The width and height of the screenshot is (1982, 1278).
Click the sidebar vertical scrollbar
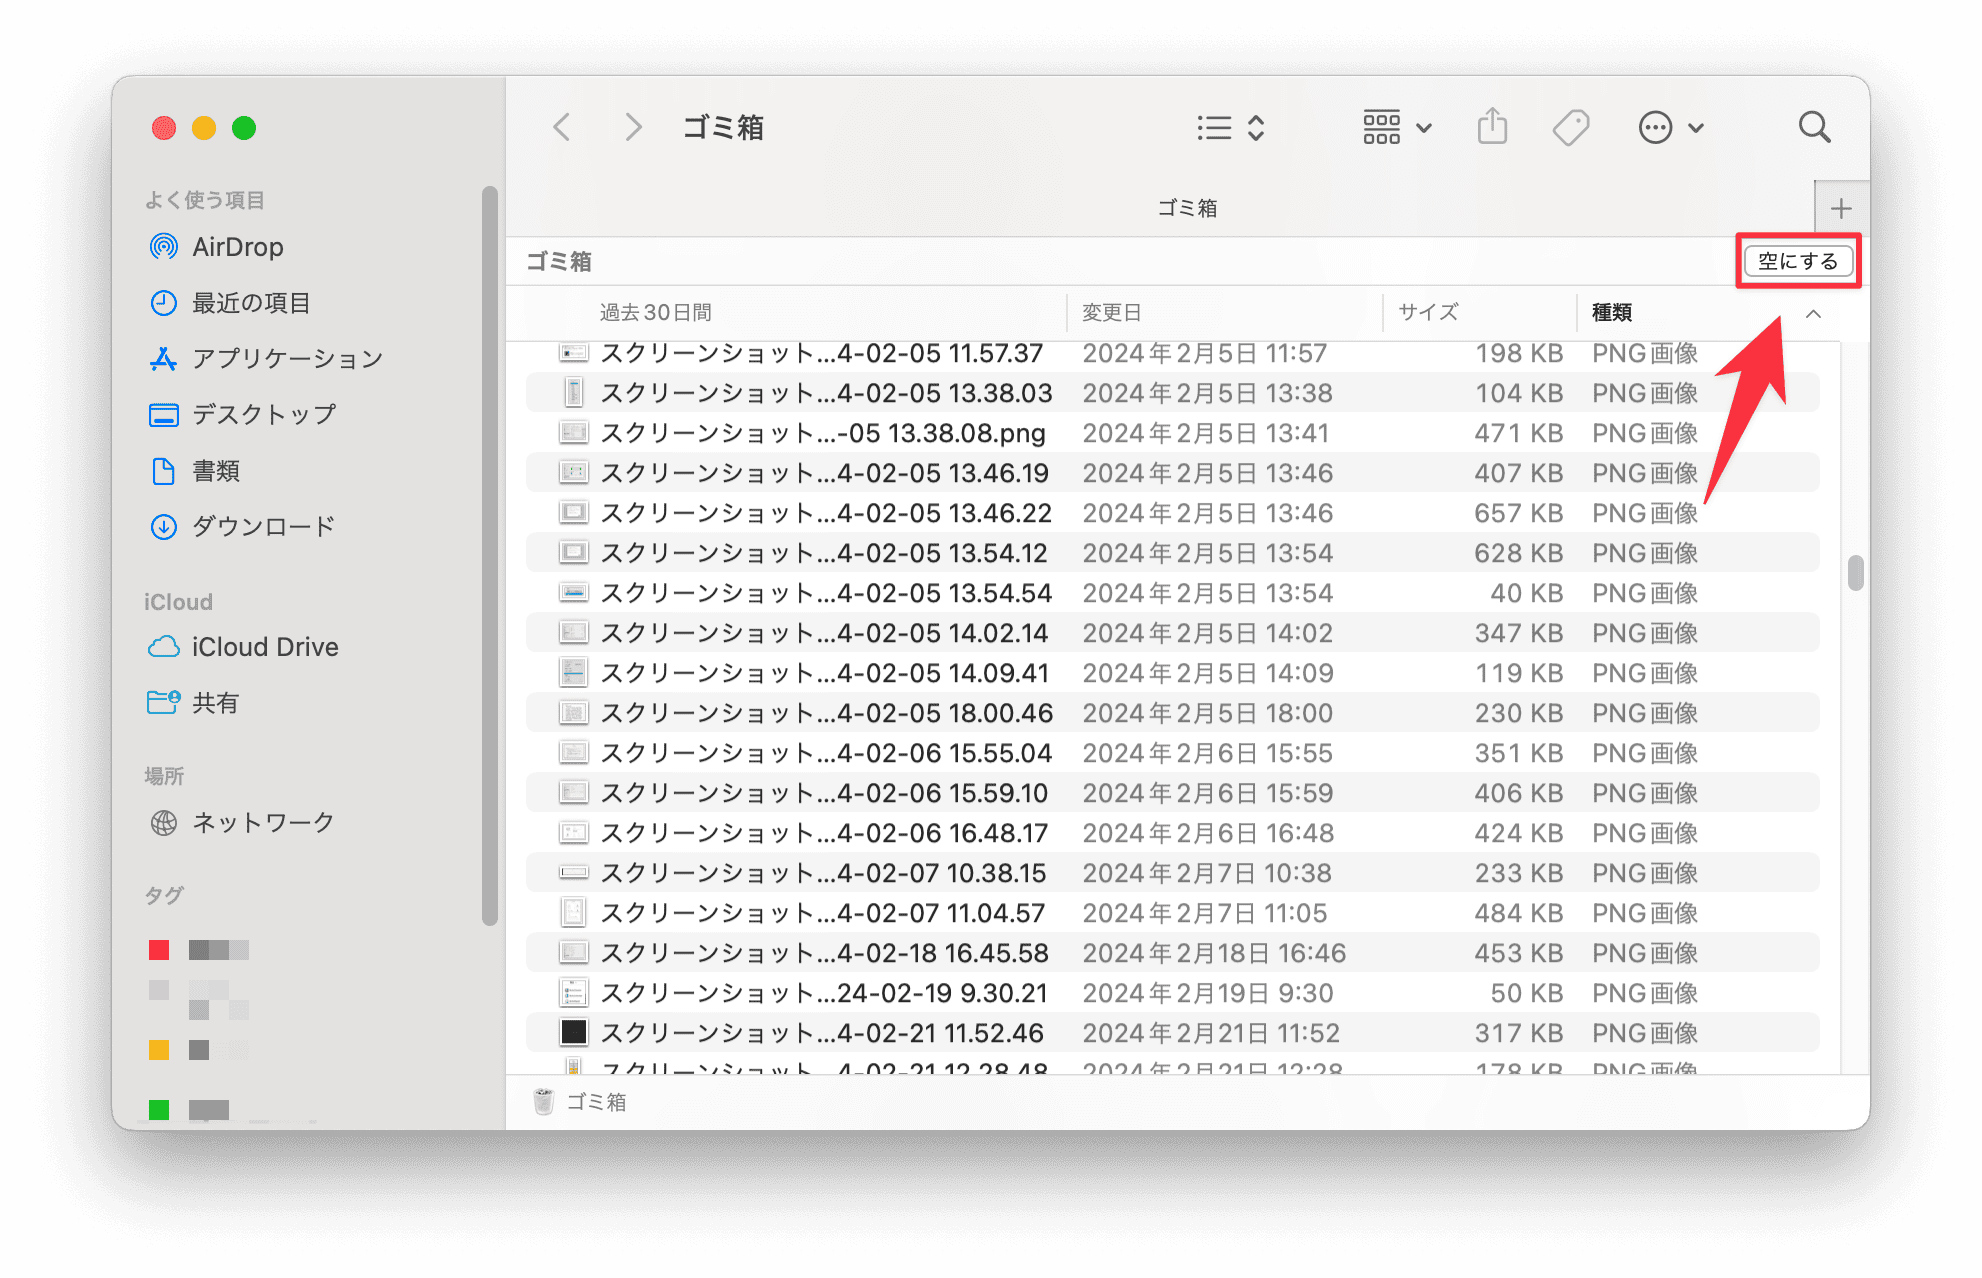click(489, 555)
